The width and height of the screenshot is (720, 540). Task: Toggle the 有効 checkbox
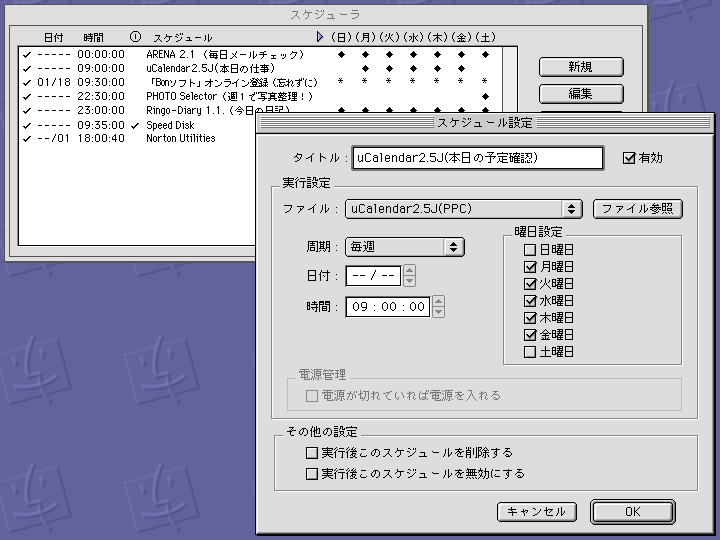[x=629, y=158]
